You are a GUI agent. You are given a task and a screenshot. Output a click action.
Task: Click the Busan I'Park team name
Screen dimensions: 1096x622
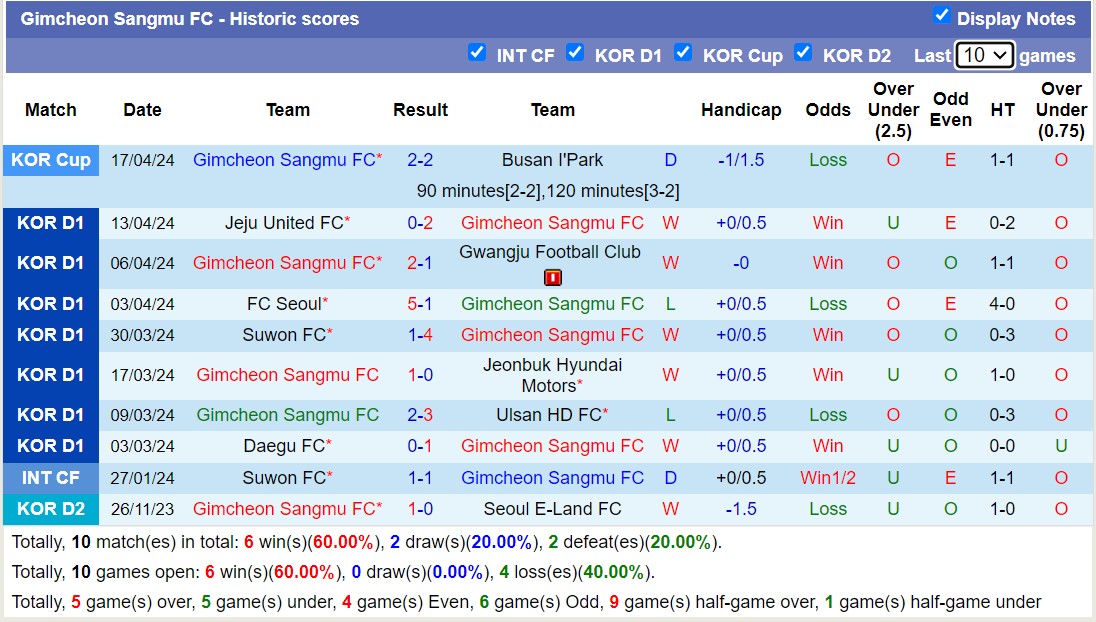pos(554,160)
